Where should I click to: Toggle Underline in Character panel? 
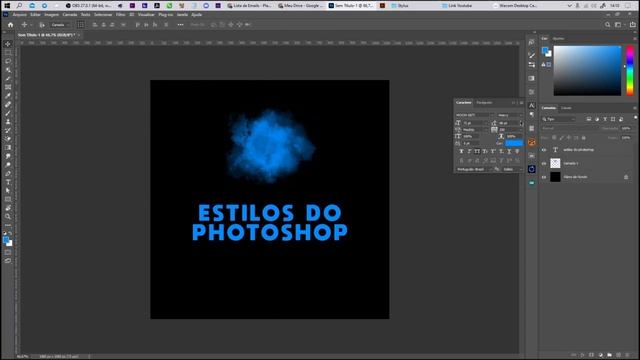(x=509, y=151)
